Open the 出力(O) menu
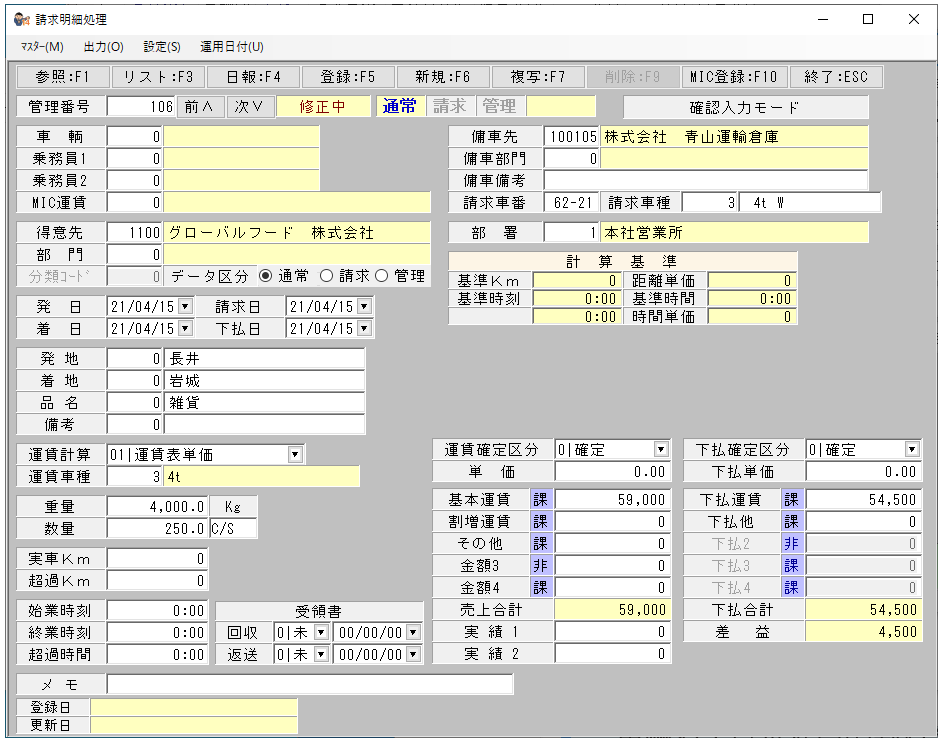This screenshot has width=943, height=743. pos(103,47)
